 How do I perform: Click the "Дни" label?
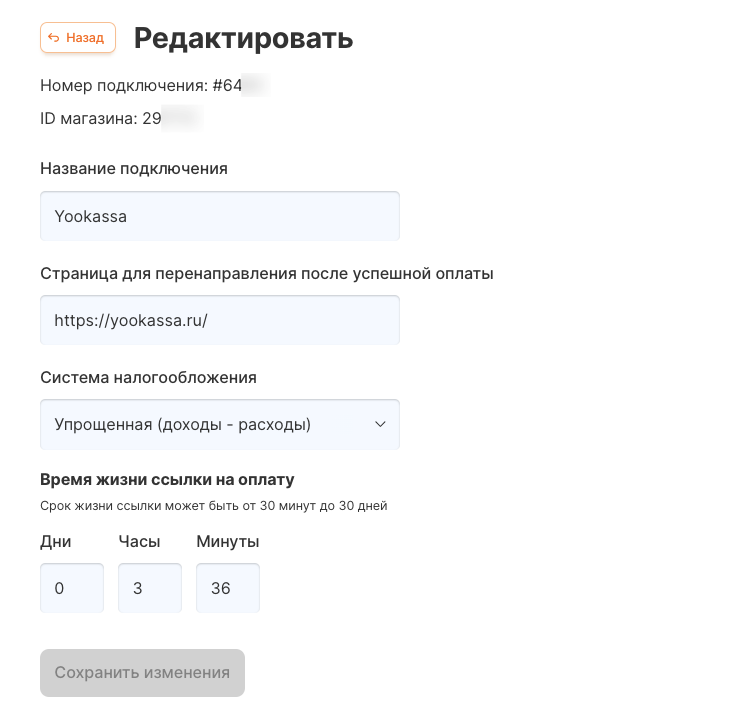tap(56, 542)
